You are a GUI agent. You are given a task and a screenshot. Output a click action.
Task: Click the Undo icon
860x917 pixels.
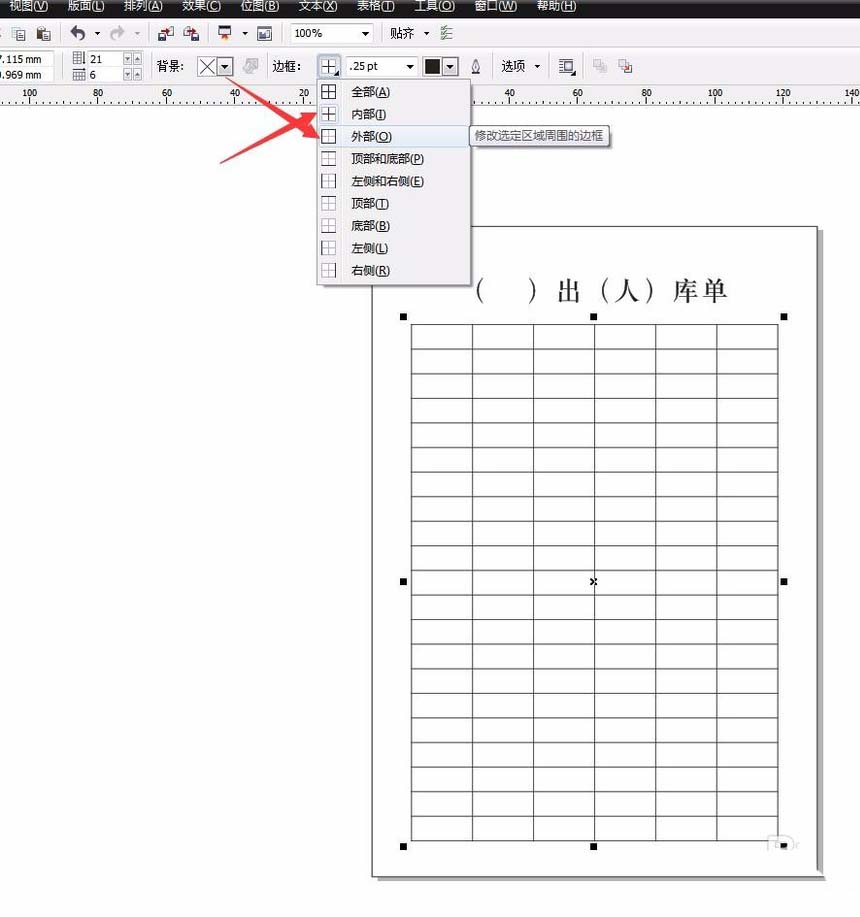[x=78, y=32]
